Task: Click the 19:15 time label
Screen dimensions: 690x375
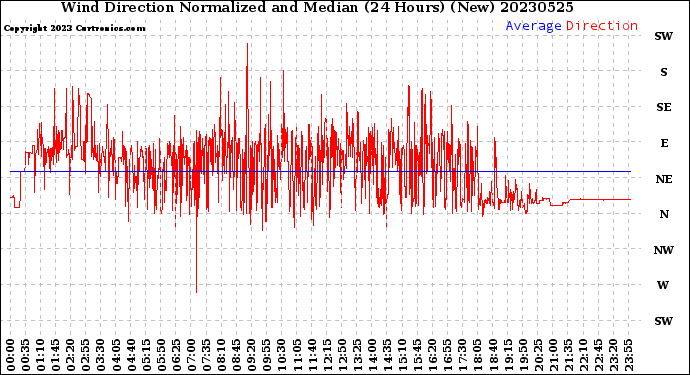Action: click(507, 355)
